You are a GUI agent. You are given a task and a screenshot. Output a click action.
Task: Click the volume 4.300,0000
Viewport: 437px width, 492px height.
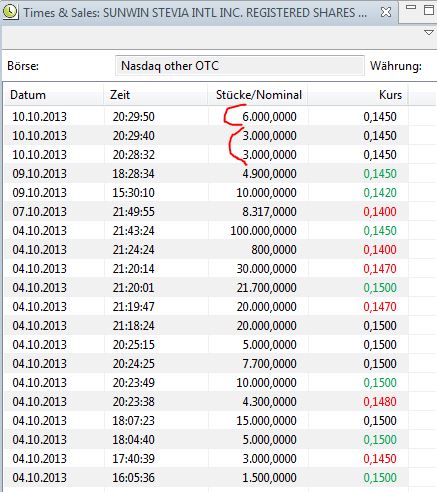click(x=269, y=402)
